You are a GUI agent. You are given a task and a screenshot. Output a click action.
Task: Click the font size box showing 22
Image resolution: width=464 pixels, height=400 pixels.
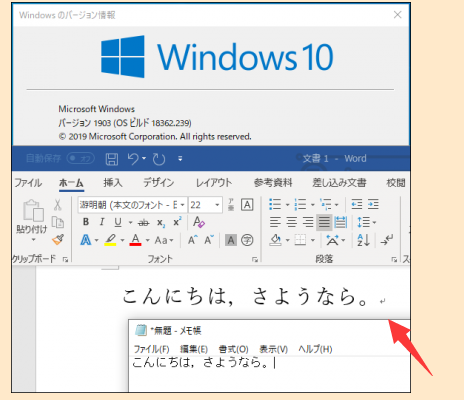pyautogui.click(x=201, y=205)
